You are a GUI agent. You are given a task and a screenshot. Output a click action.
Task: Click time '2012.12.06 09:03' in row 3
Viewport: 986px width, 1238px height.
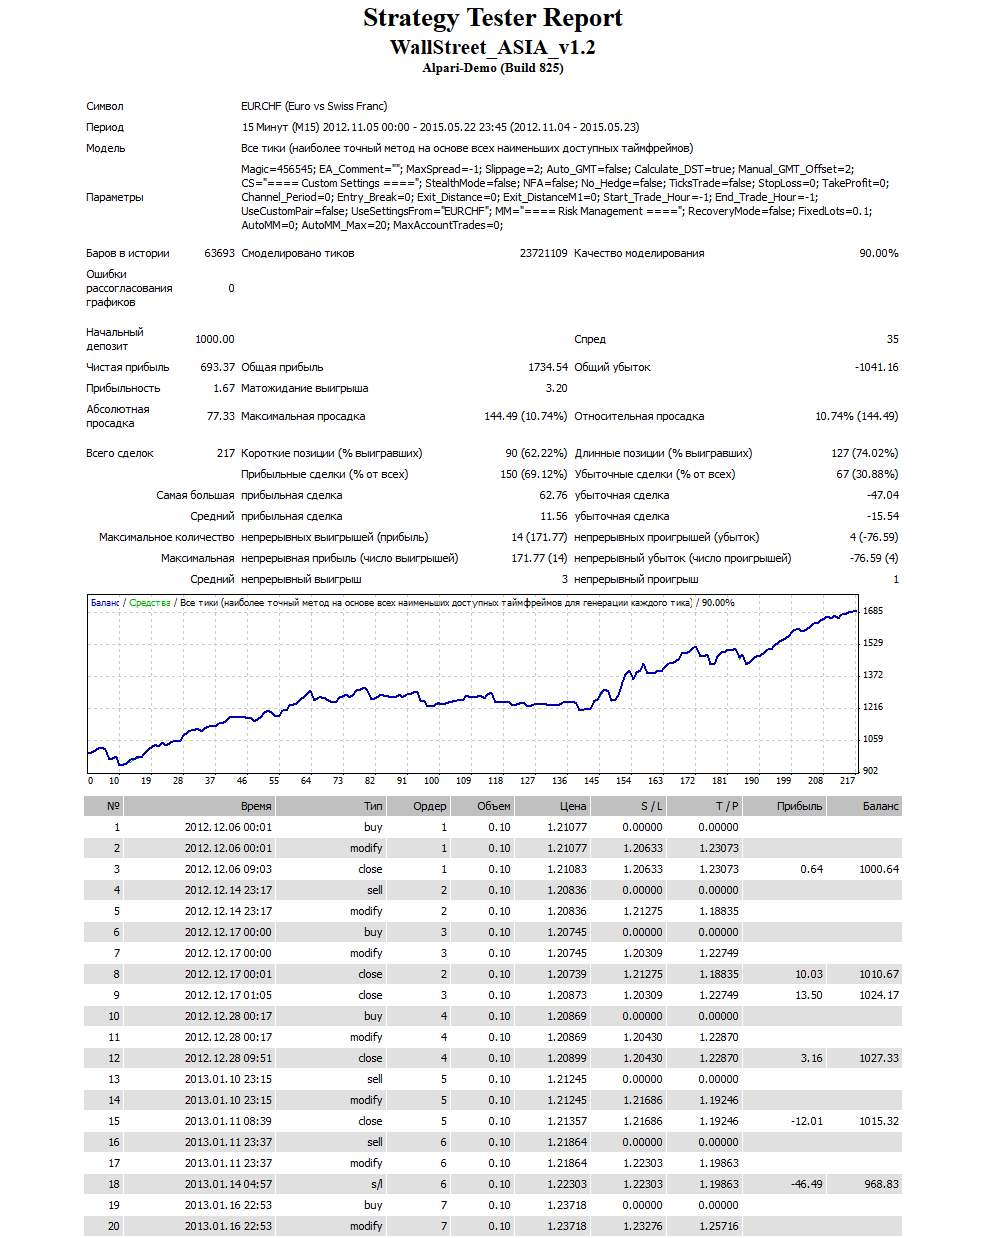tap(228, 869)
